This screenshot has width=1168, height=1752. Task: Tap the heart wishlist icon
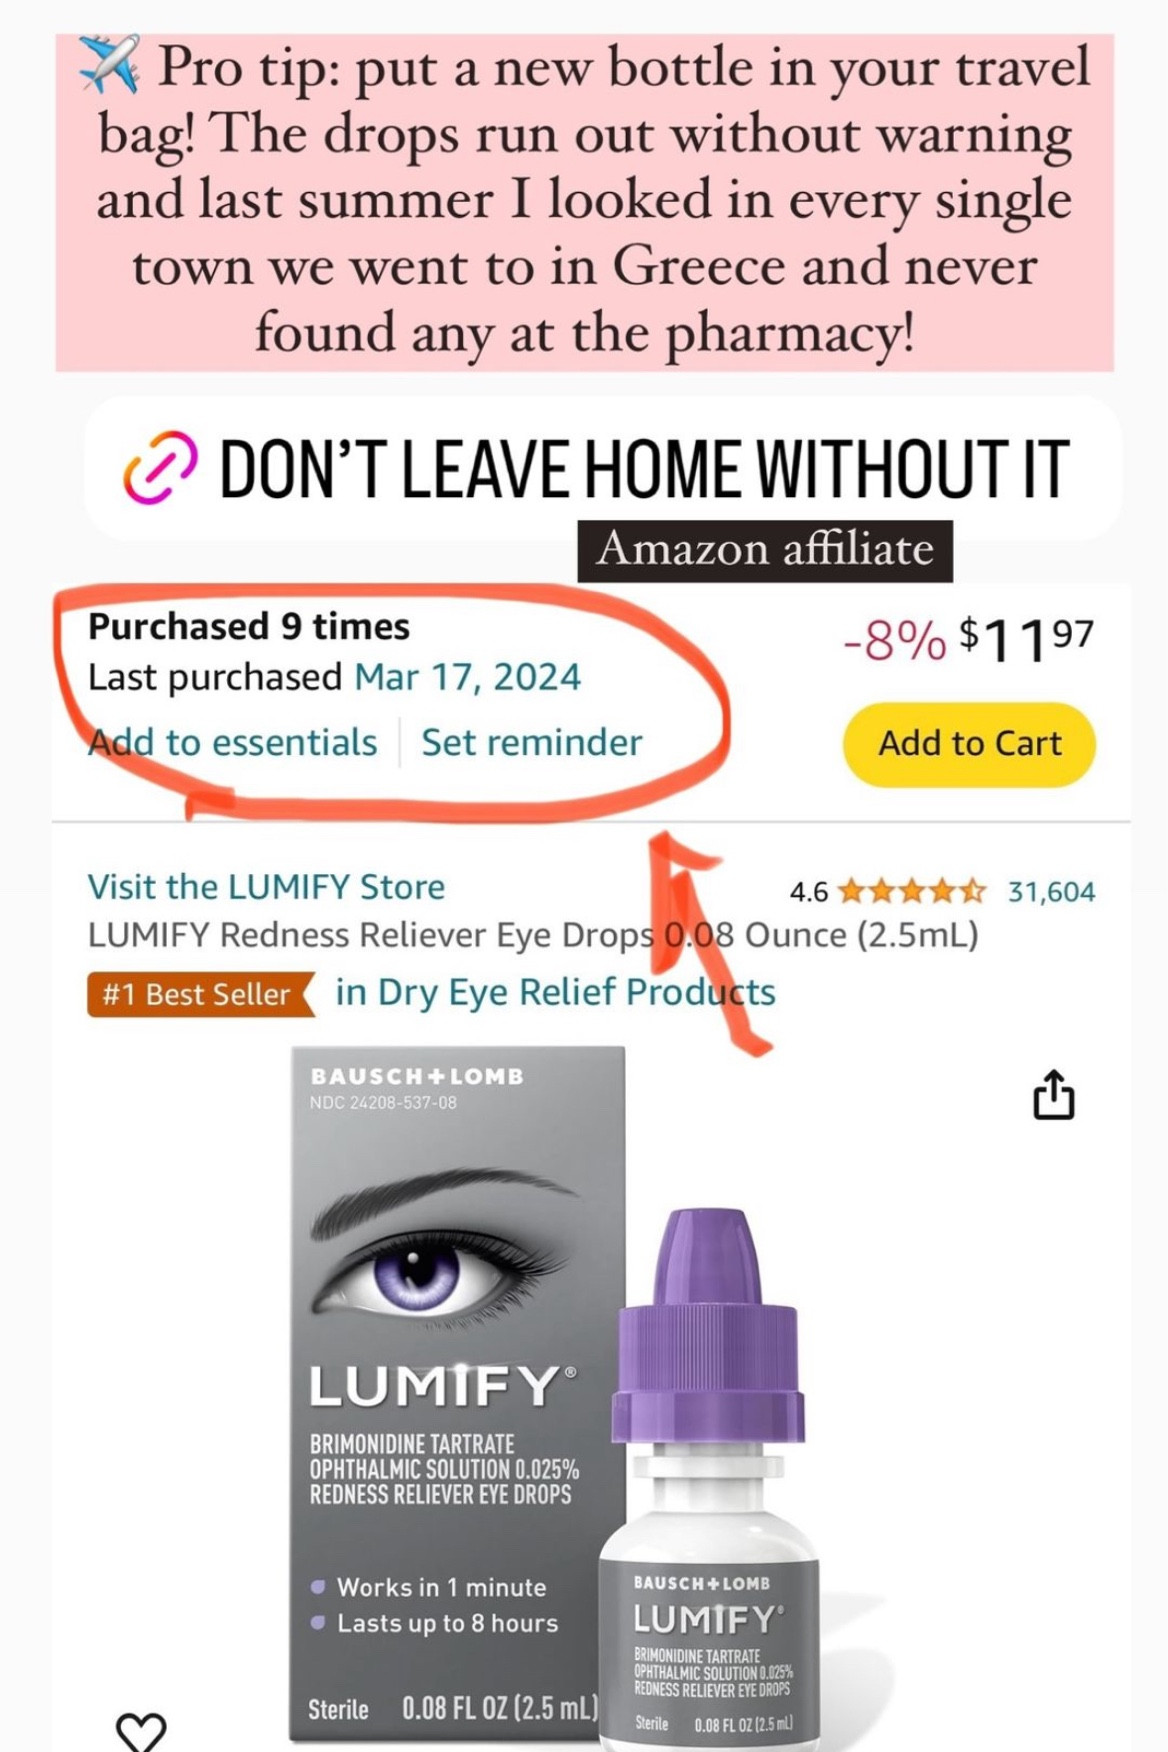[x=141, y=1730]
